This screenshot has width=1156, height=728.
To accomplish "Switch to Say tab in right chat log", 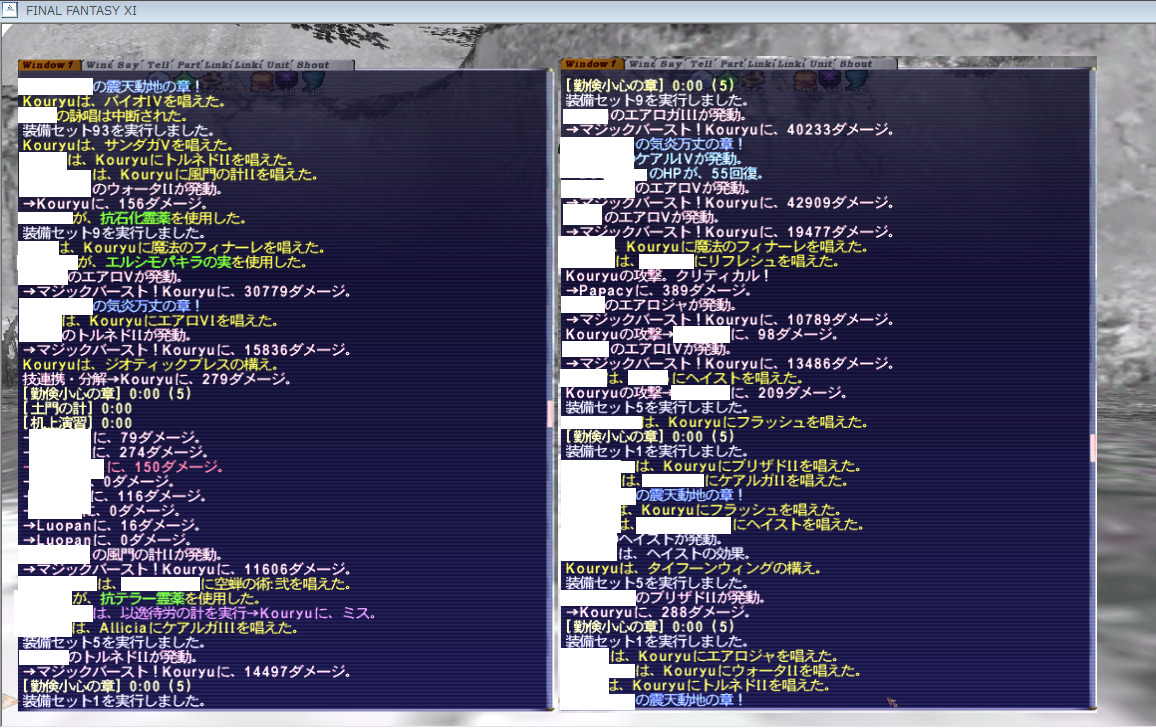I will tap(671, 64).
